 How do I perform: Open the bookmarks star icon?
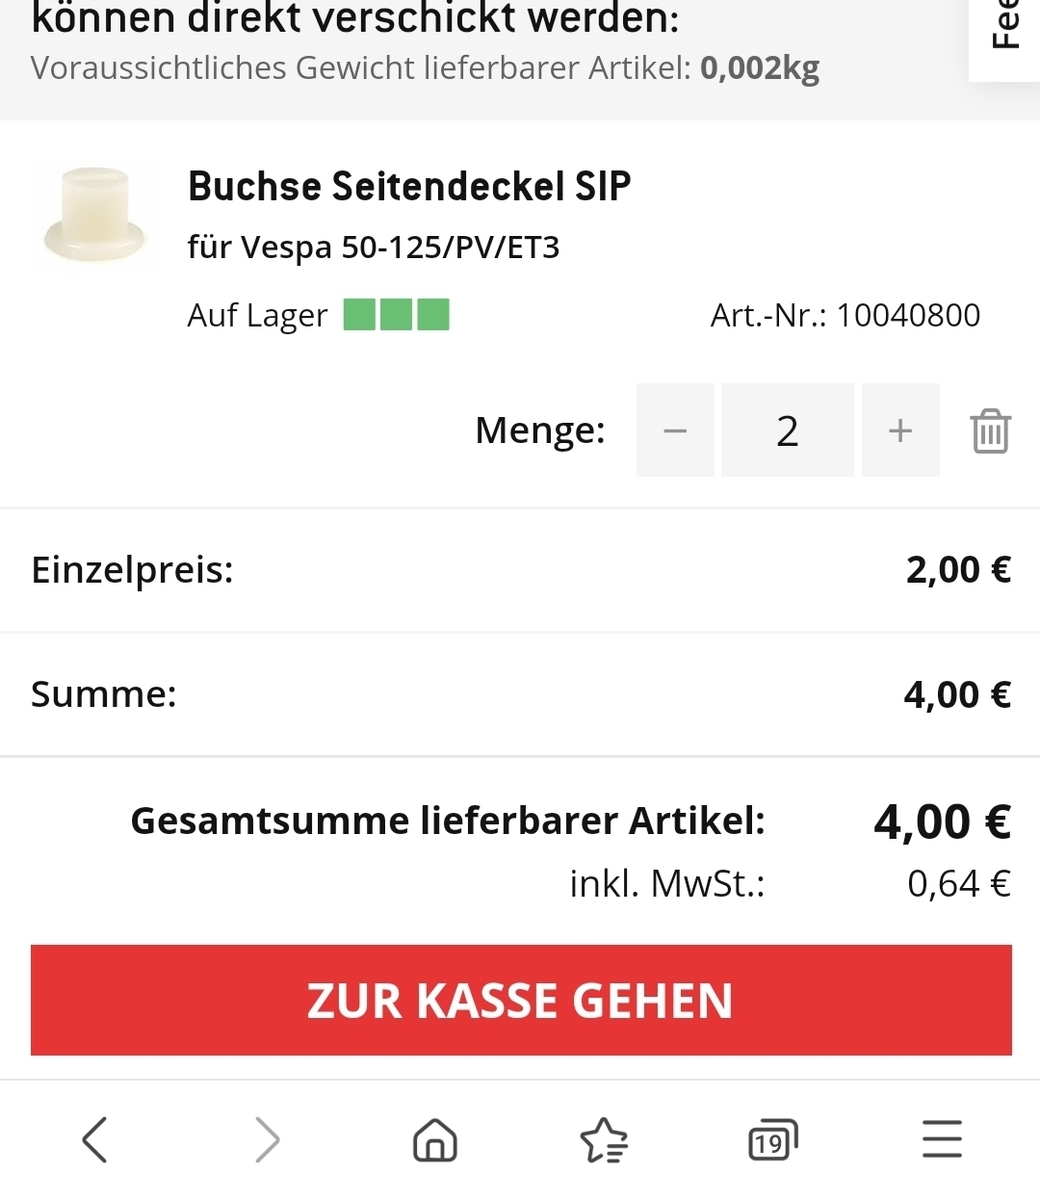(x=603, y=1140)
